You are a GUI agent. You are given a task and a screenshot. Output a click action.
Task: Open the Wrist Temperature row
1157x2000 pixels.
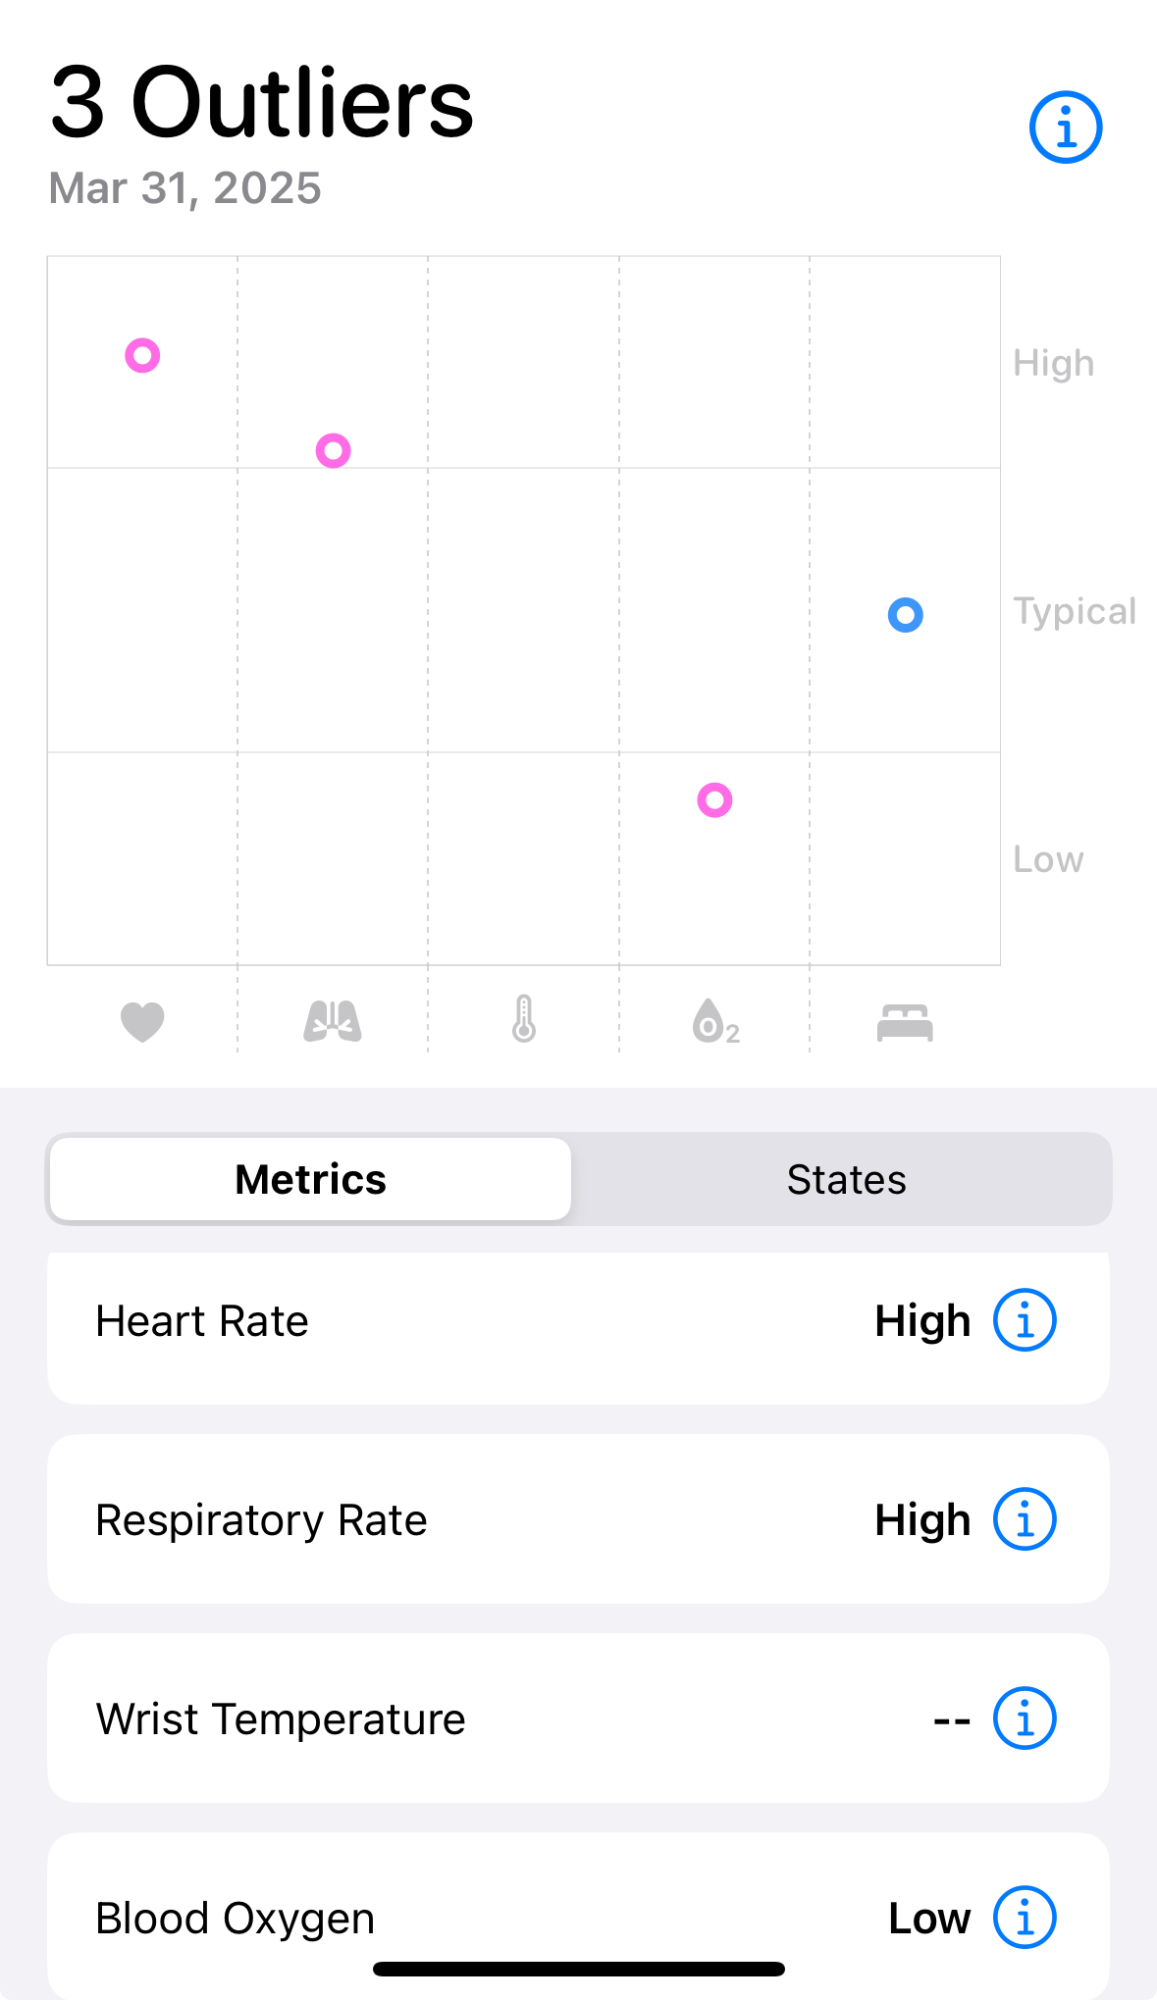click(578, 1718)
